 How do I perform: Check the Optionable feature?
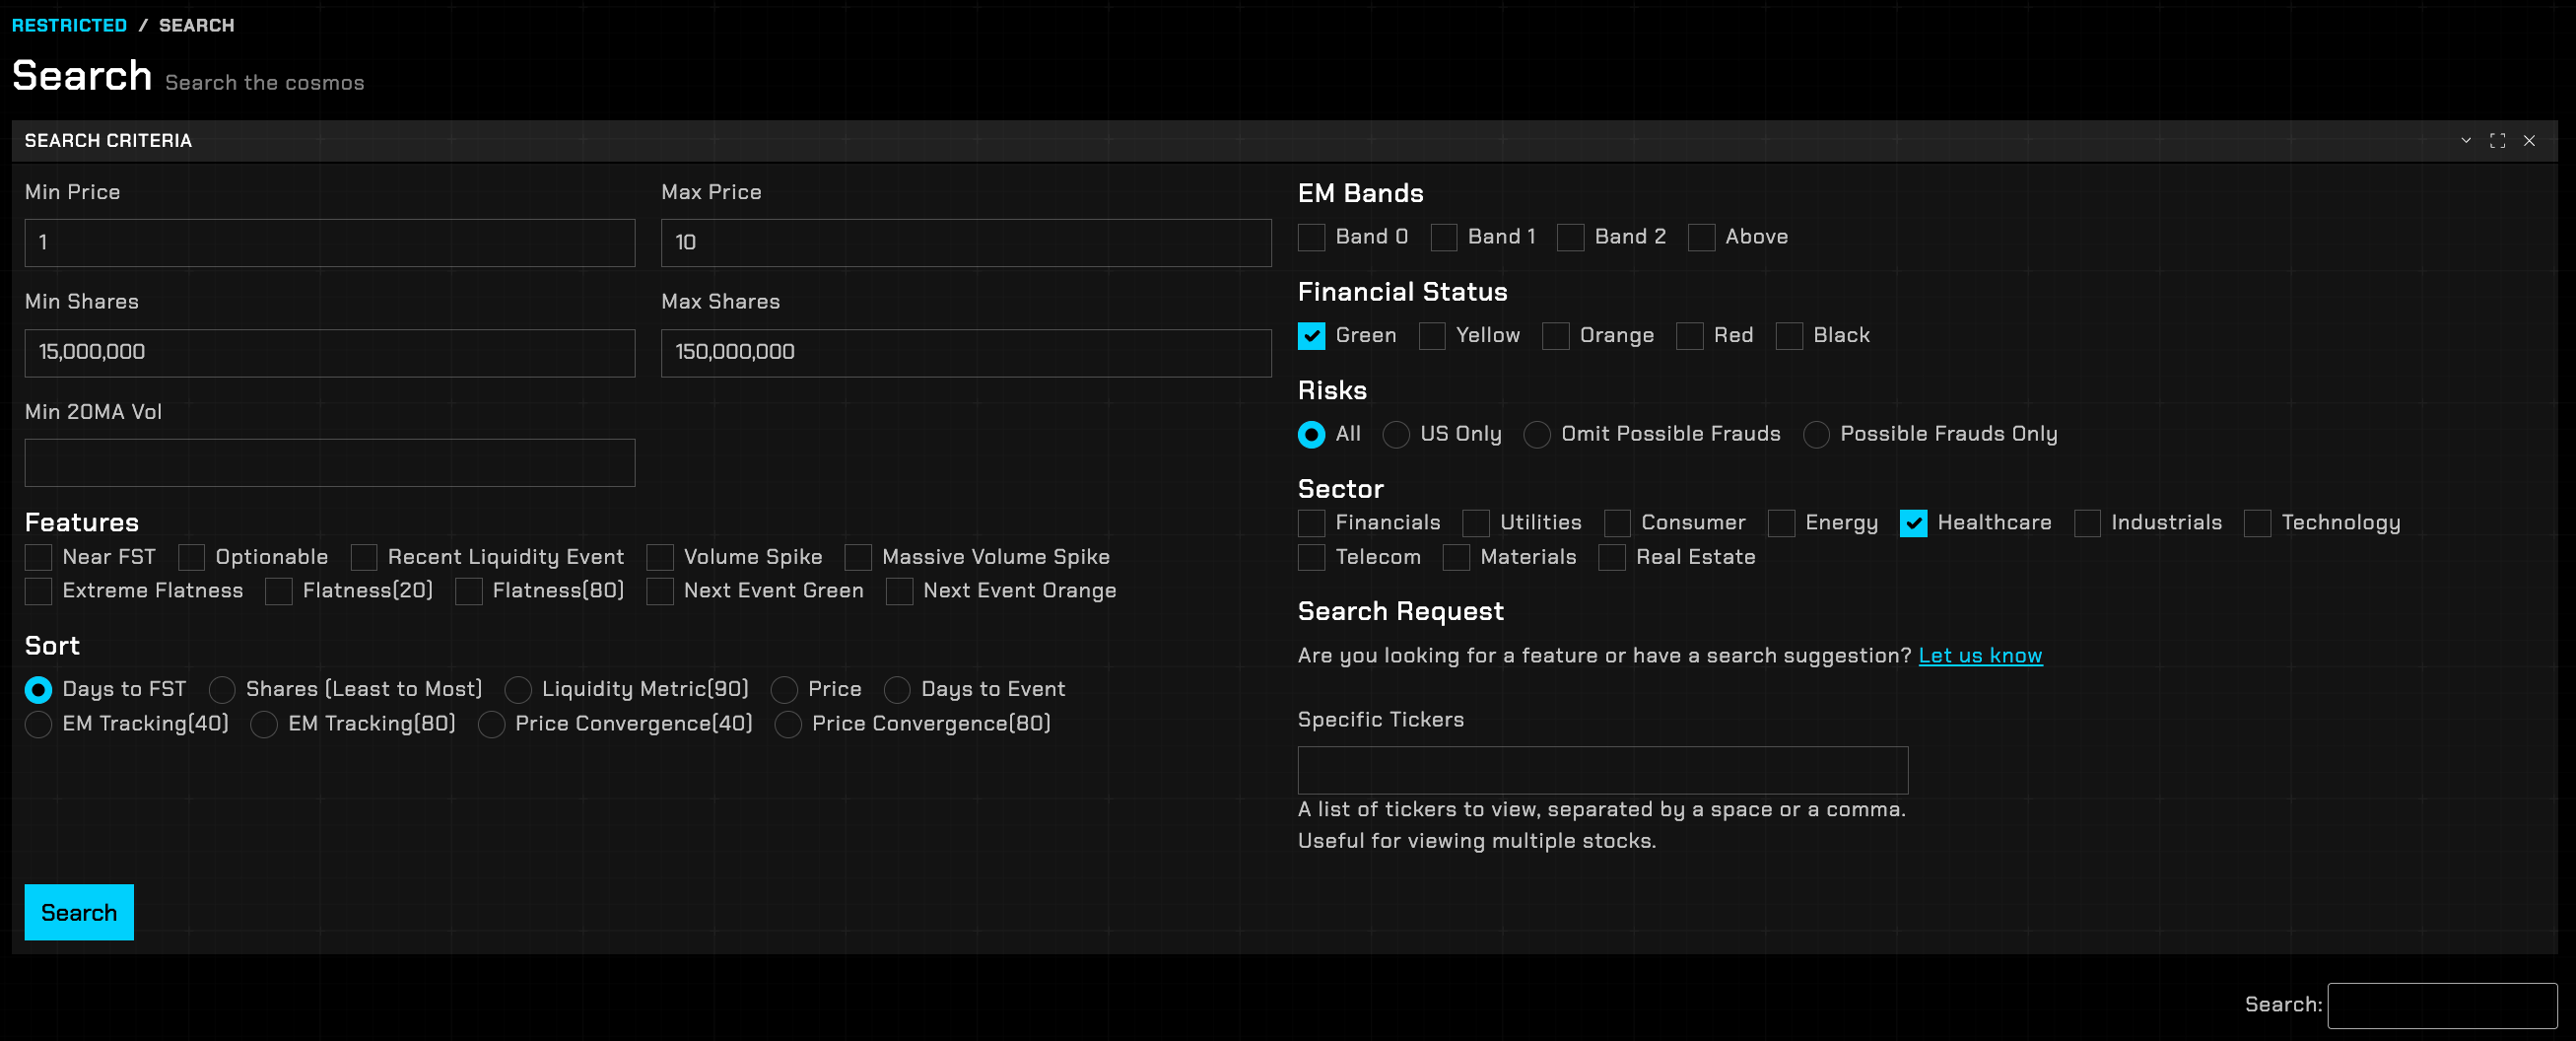191,557
